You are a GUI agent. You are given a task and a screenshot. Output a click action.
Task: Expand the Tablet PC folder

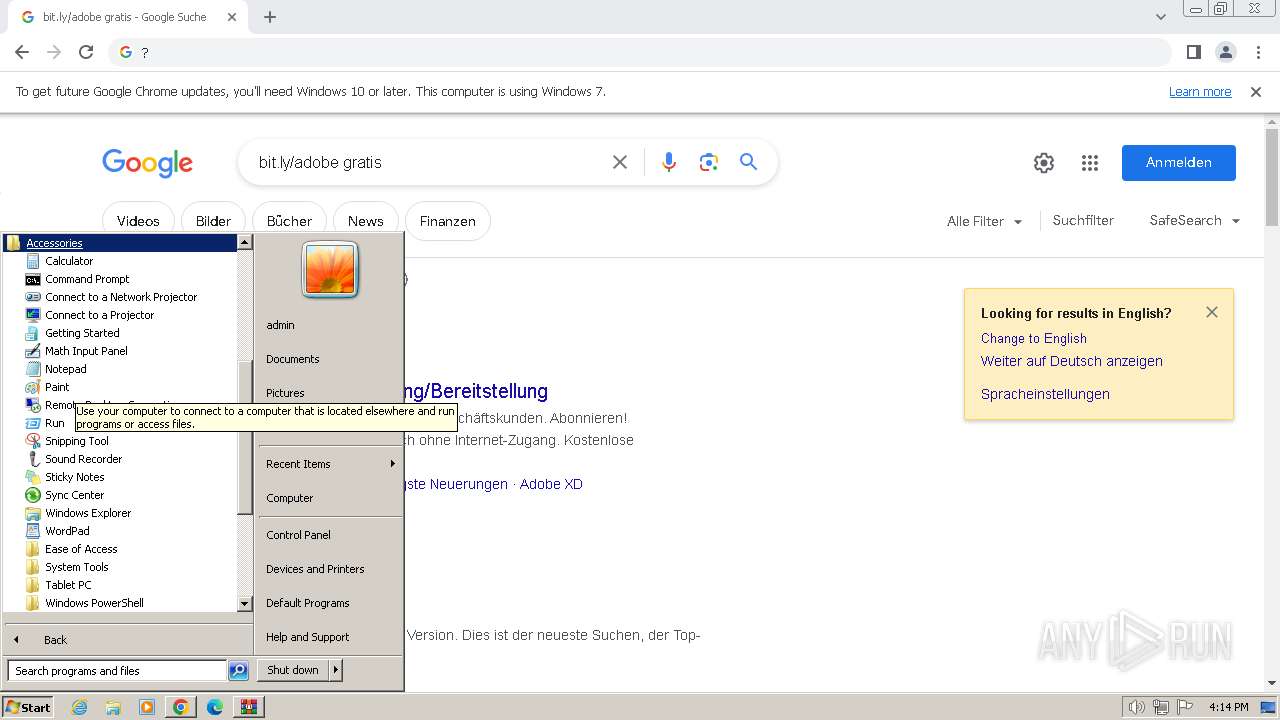68,585
